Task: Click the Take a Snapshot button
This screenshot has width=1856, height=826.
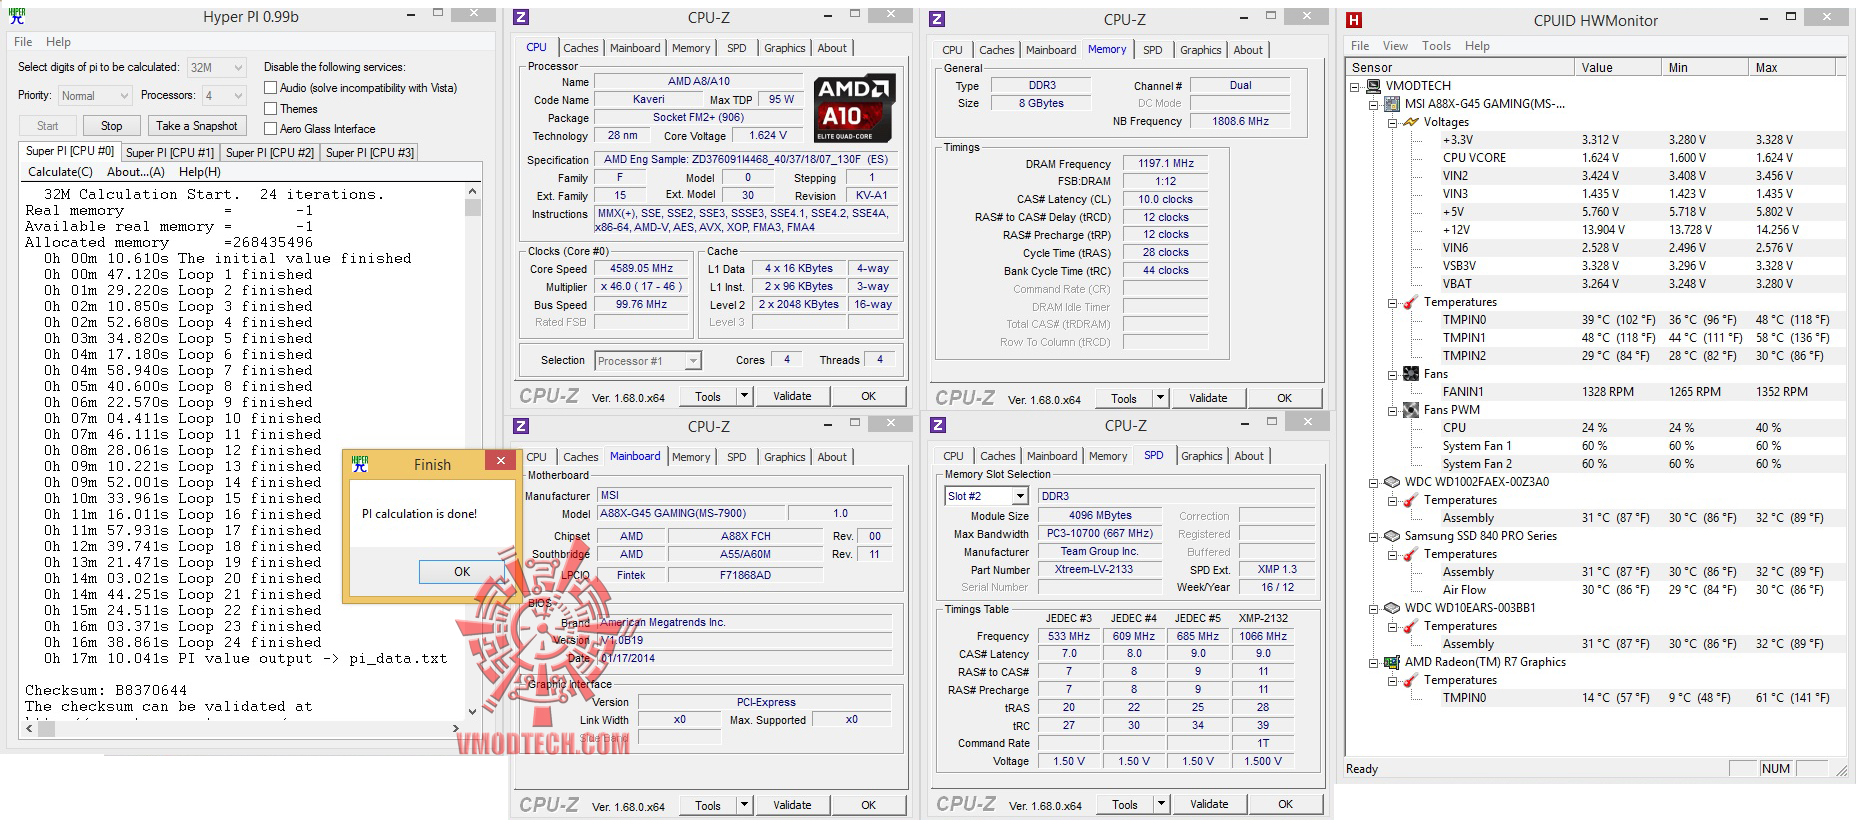Action: pos(196,126)
